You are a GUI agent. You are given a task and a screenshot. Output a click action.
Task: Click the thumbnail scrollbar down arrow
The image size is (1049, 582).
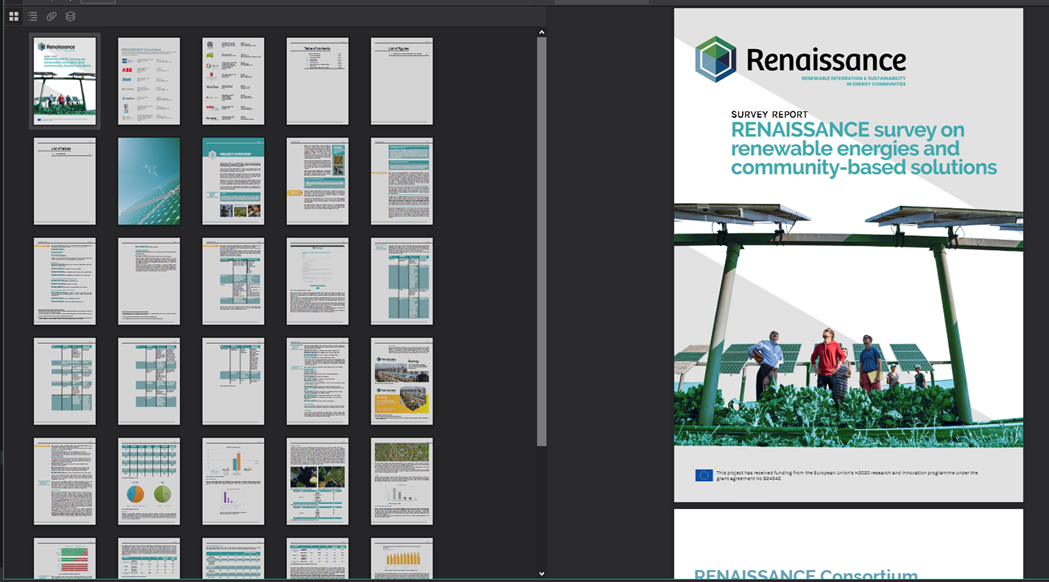(541, 573)
